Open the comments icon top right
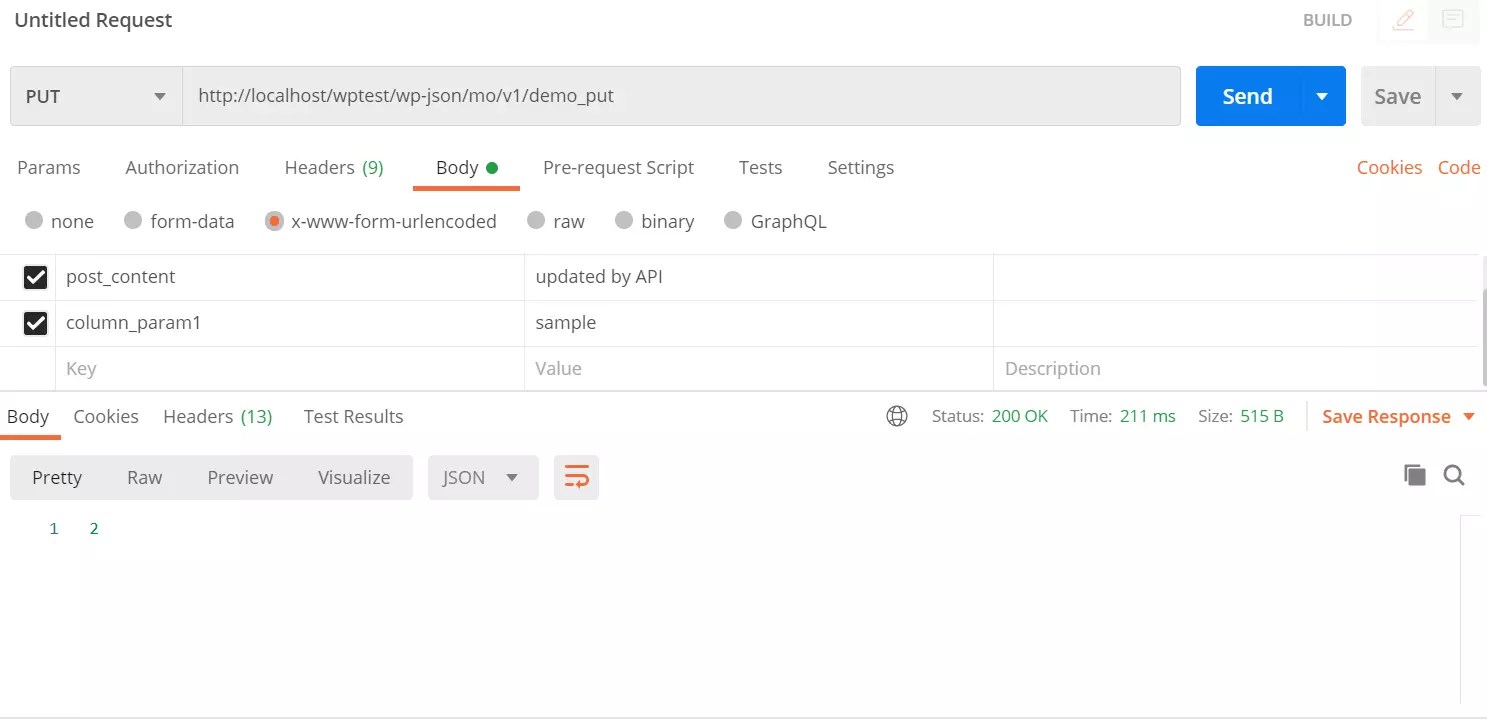Screen dimensions: 1487x721 click(x=1452, y=20)
